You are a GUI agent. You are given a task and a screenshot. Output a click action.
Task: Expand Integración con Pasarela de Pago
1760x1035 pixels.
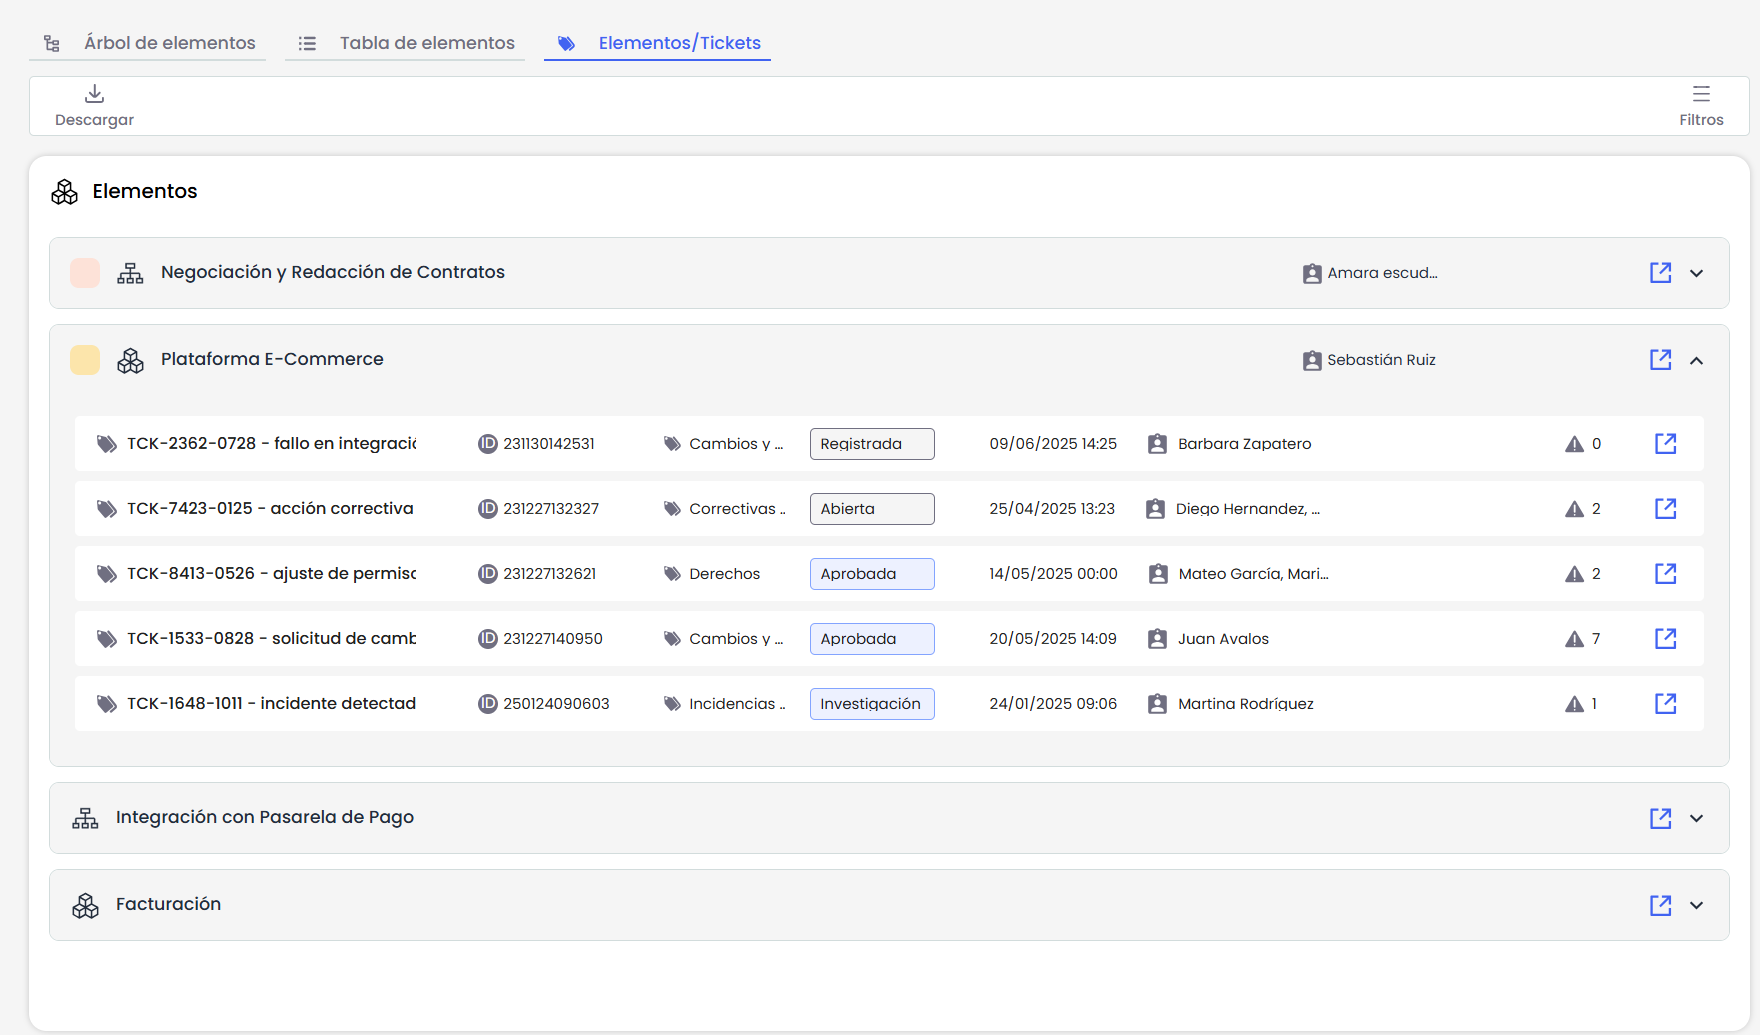(1696, 818)
